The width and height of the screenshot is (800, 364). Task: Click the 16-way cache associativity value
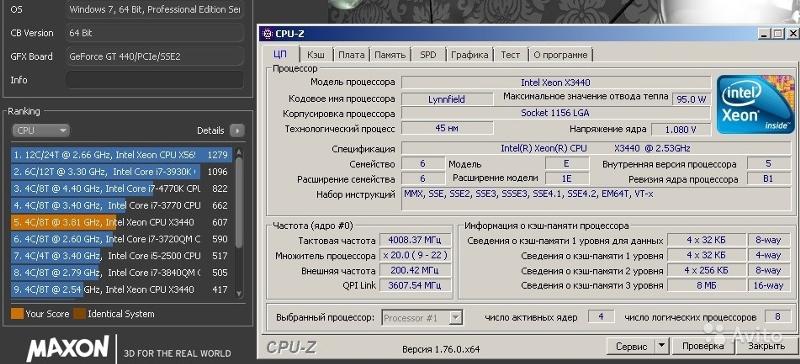pos(768,285)
